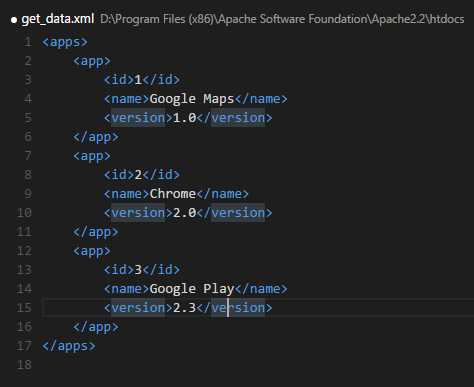Screen dimensions: 474x387
Task: Click the opening <apps> tag on line 1
Action: [x=65, y=42]
